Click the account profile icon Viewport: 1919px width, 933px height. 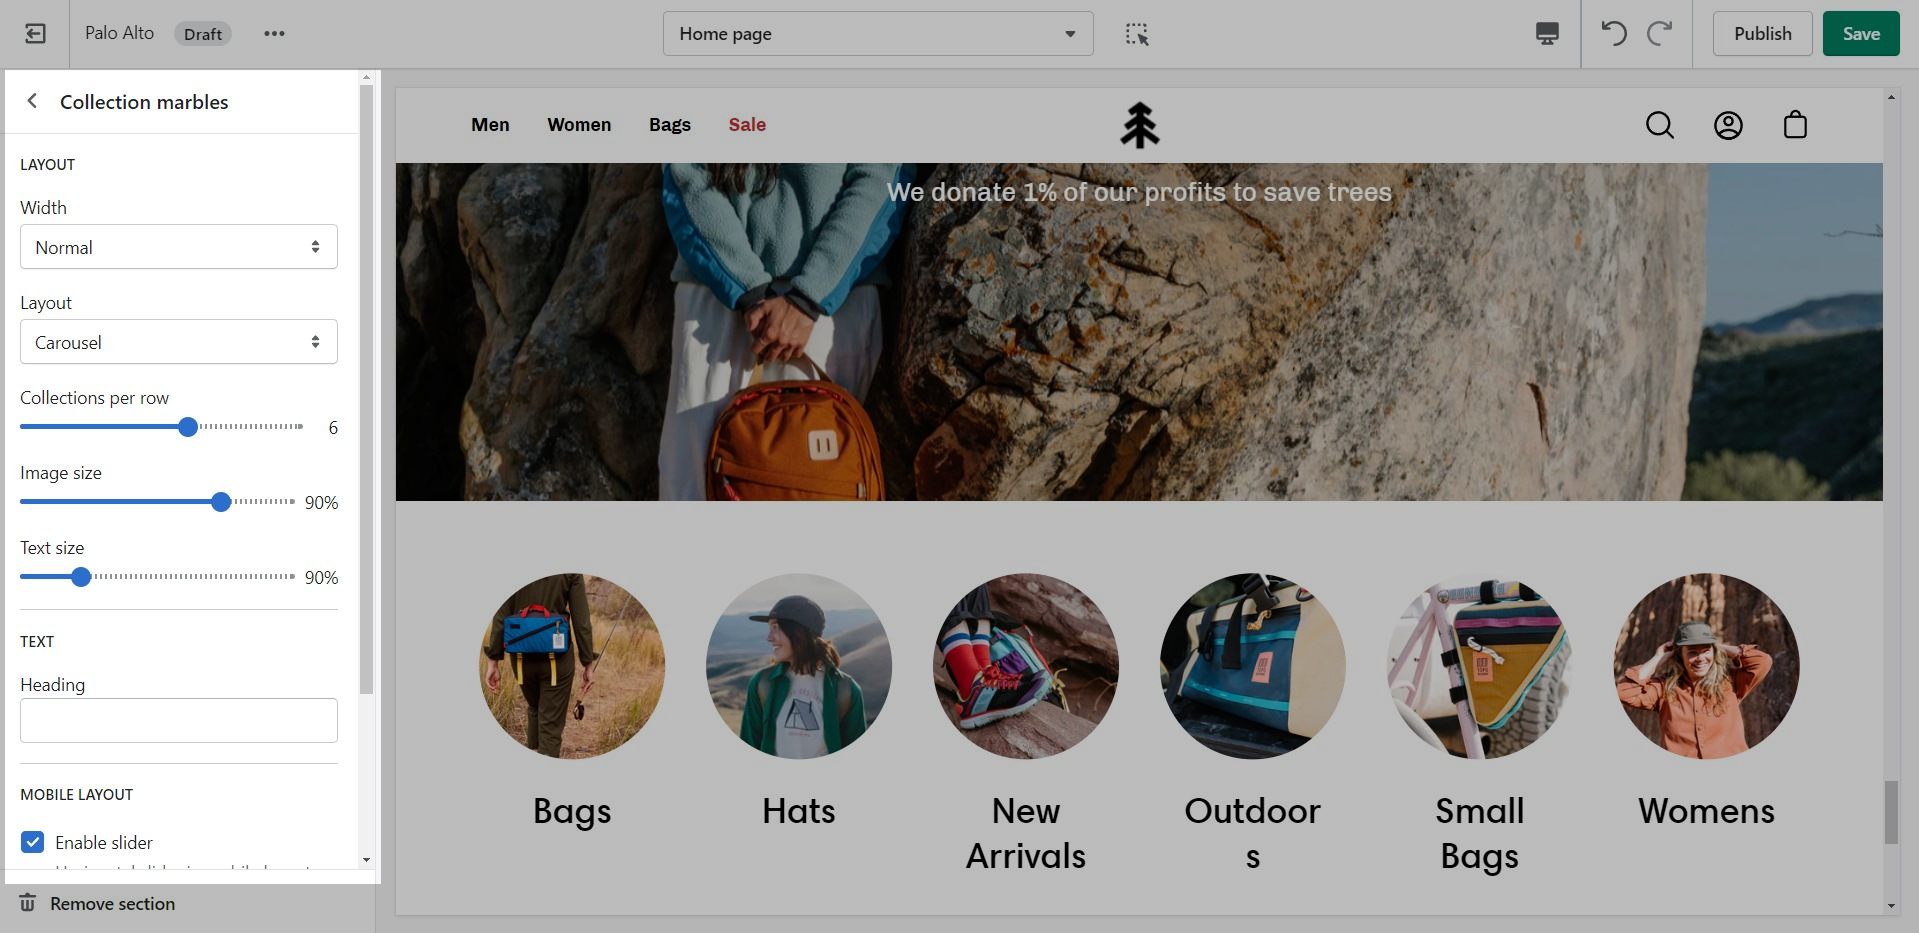coord(1728,125)
